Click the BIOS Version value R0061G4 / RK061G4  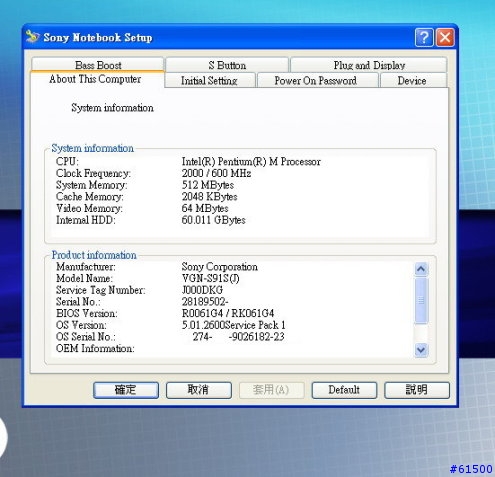tap(228, 313)
